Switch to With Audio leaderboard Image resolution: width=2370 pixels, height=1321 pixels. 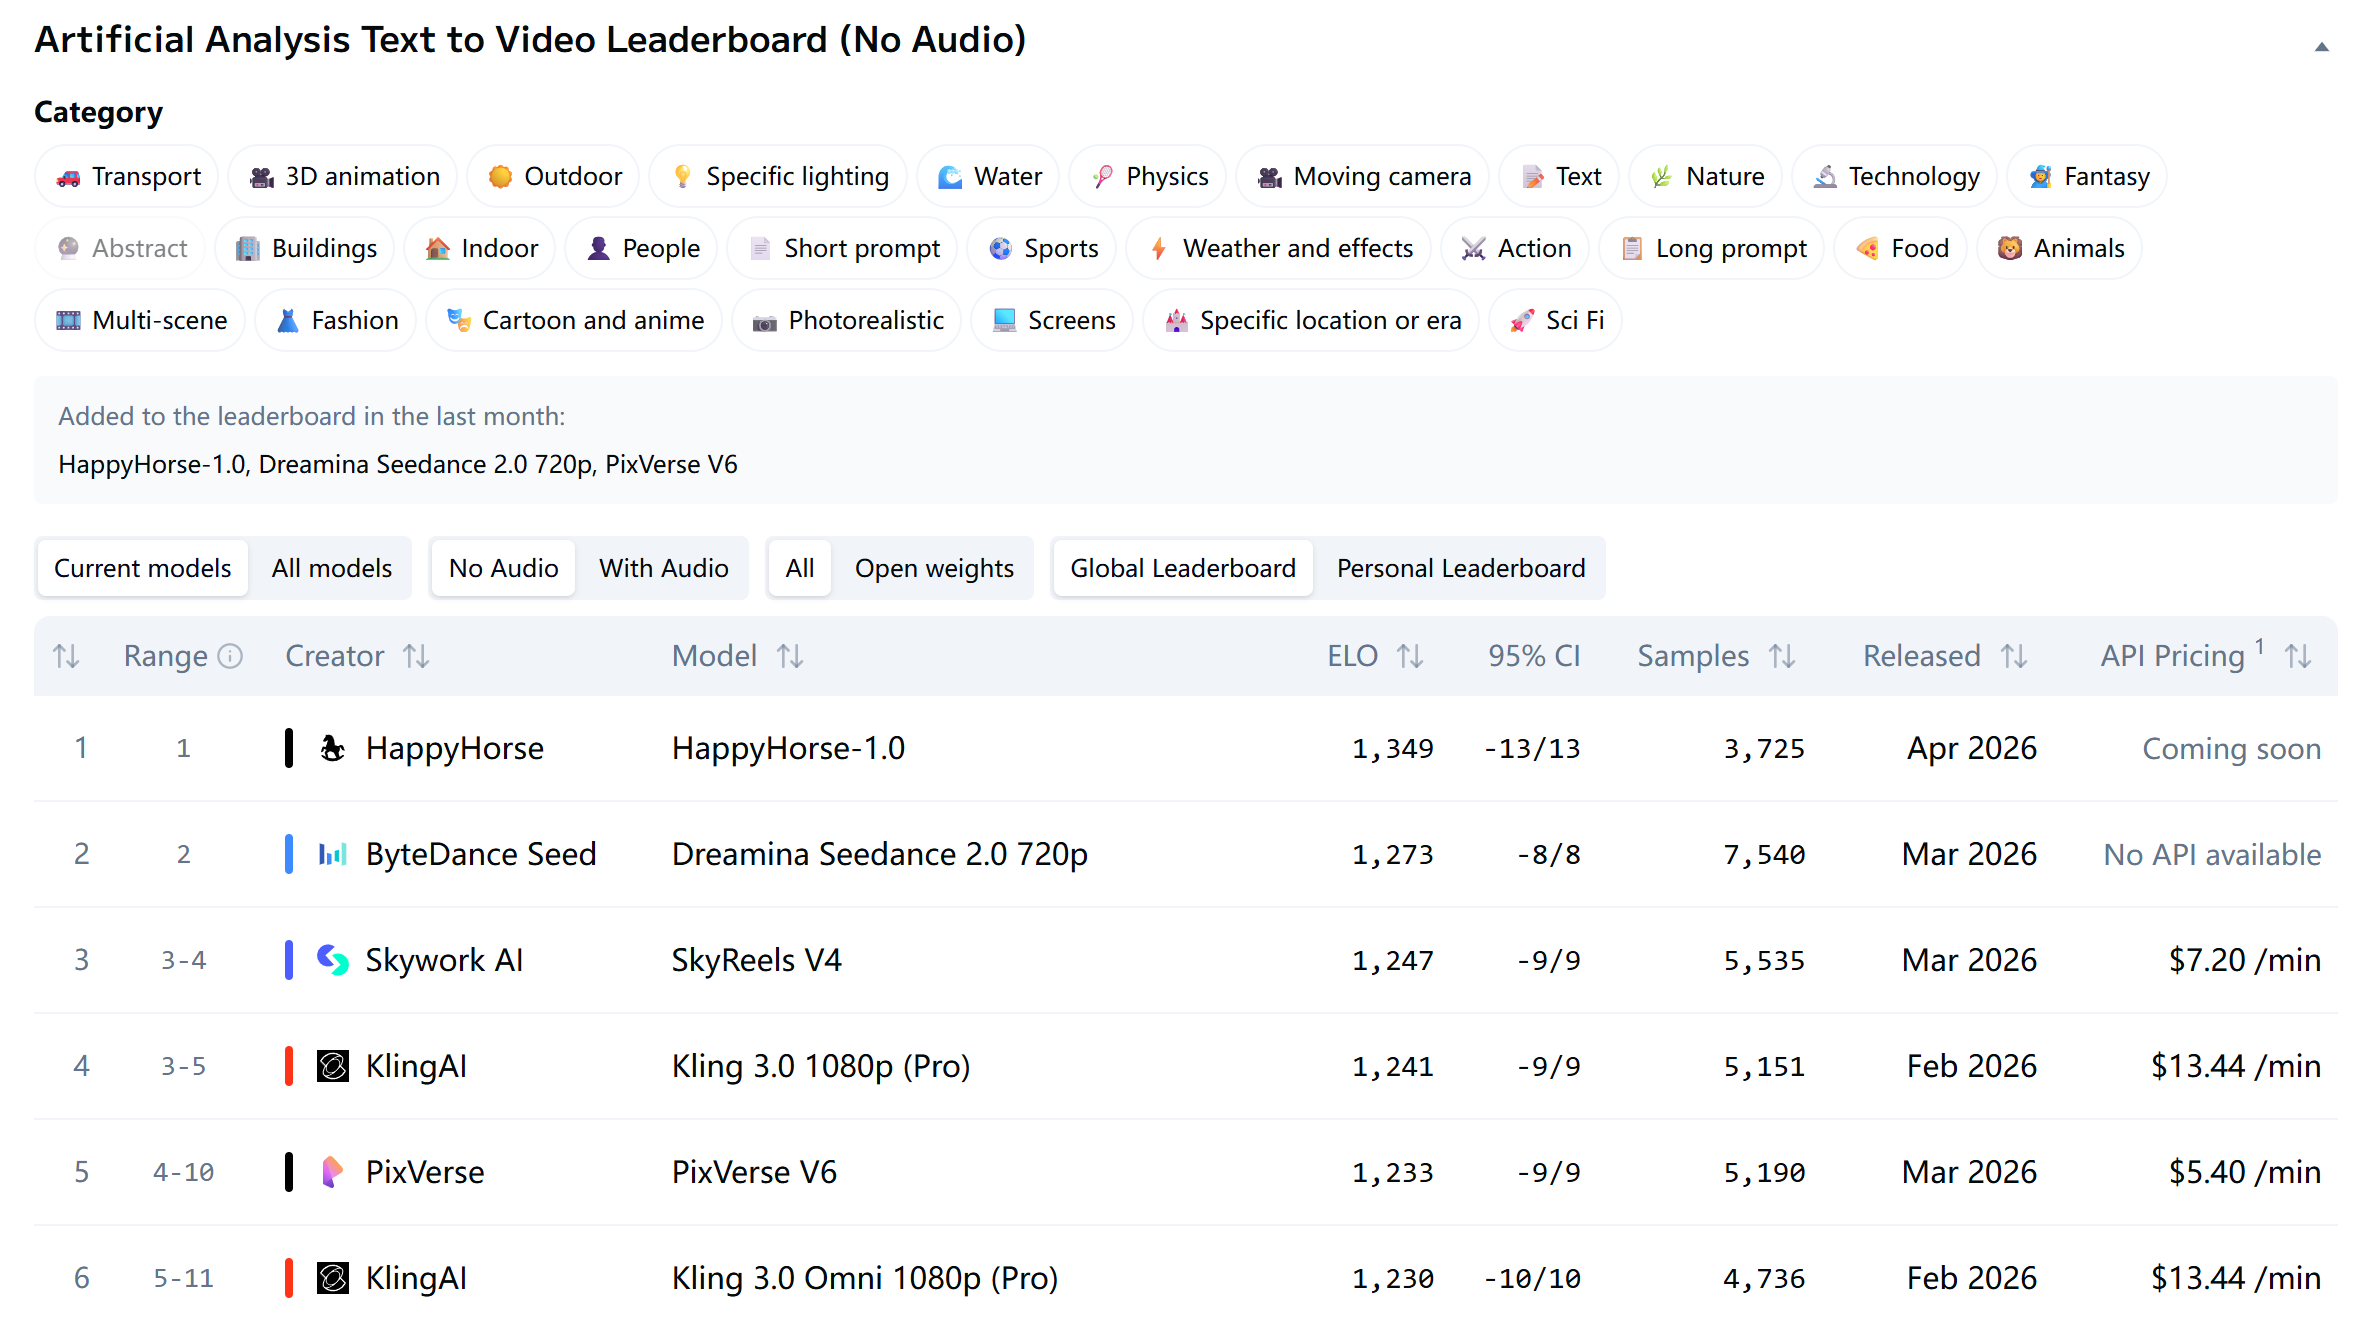(663, 568)
